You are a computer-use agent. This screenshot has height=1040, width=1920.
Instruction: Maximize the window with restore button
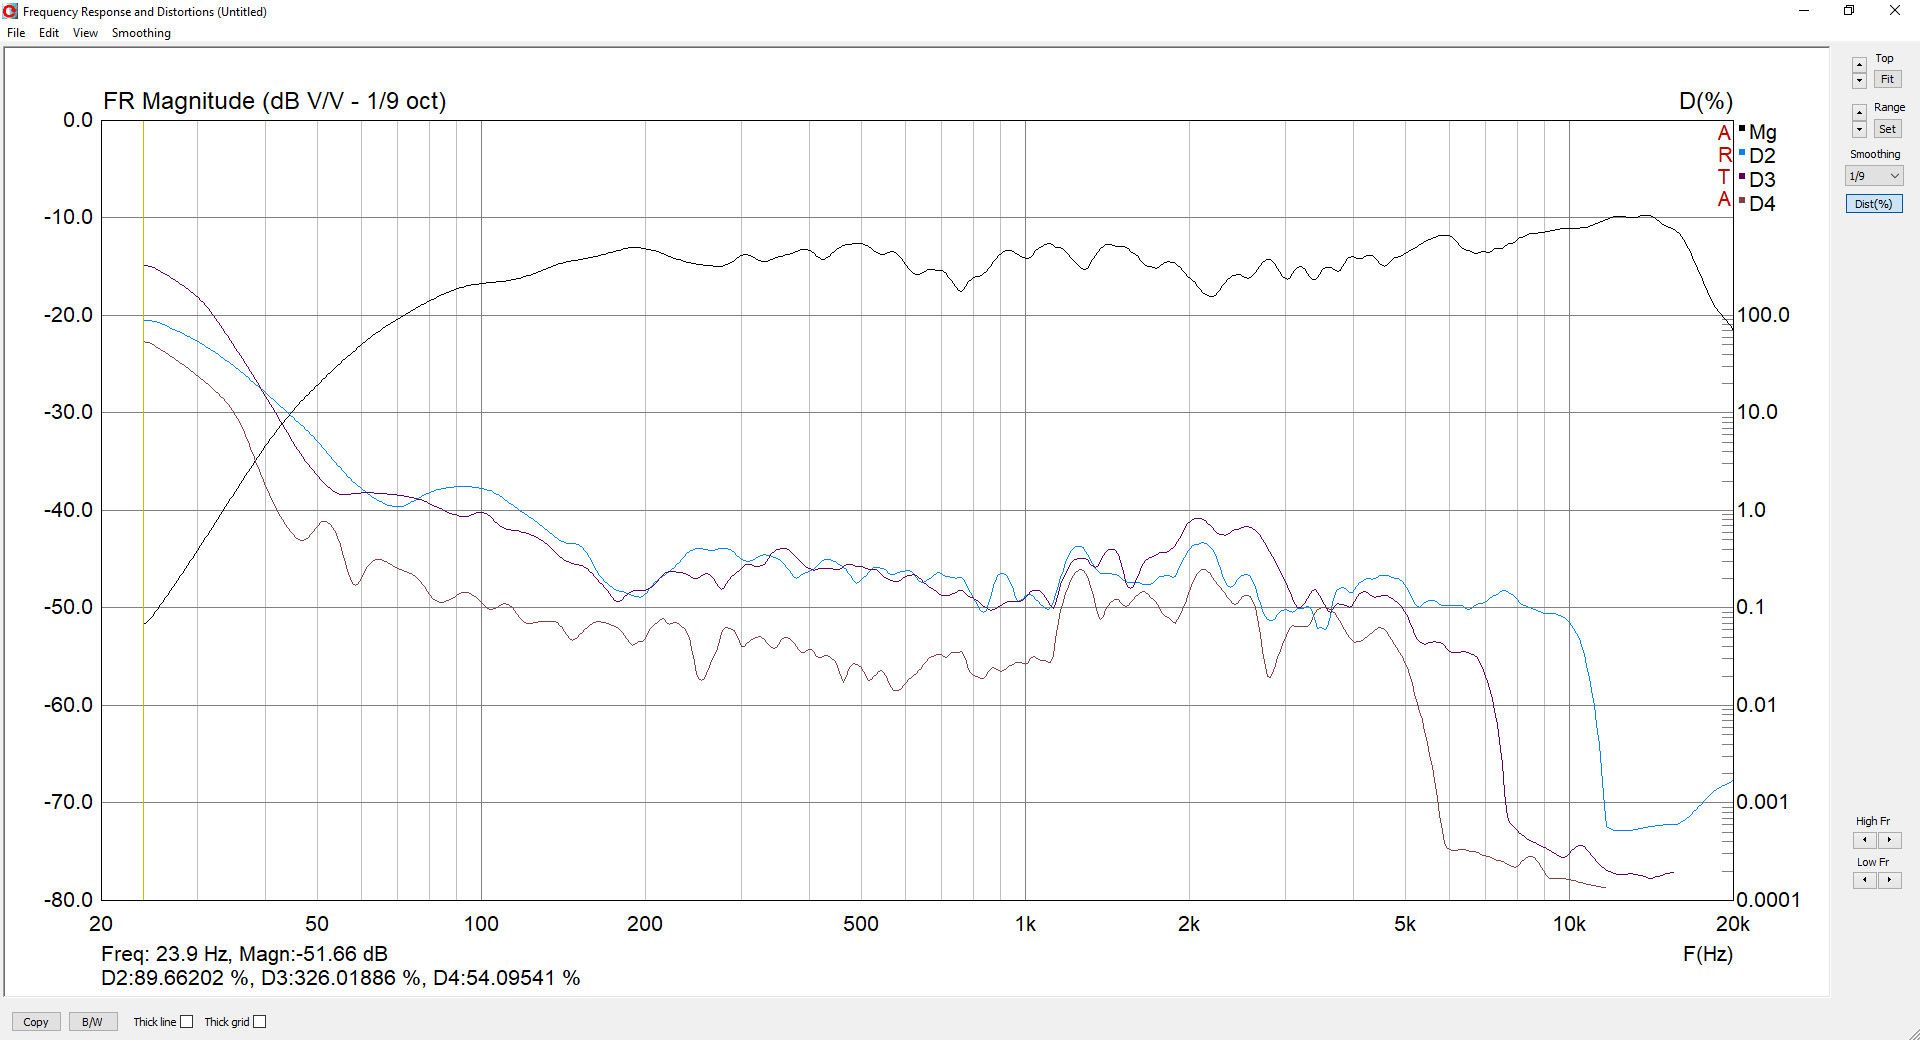[x=1849, y=11]
